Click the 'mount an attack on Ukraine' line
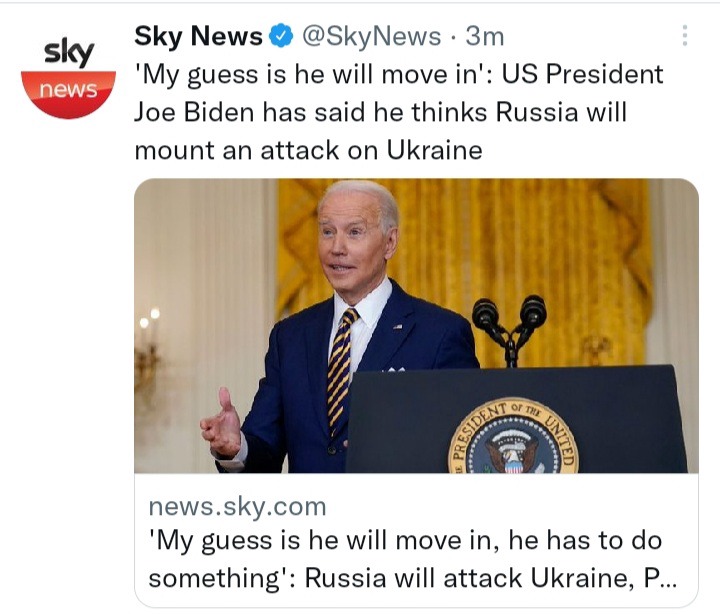Image resolution: width=720 pixels, height=614 pixels. pos(309,150)
